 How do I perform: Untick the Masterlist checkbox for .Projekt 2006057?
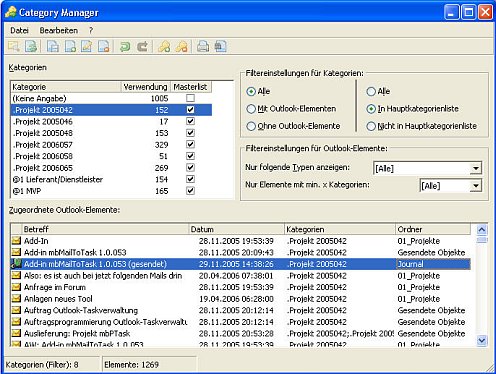tap(190, 144)
